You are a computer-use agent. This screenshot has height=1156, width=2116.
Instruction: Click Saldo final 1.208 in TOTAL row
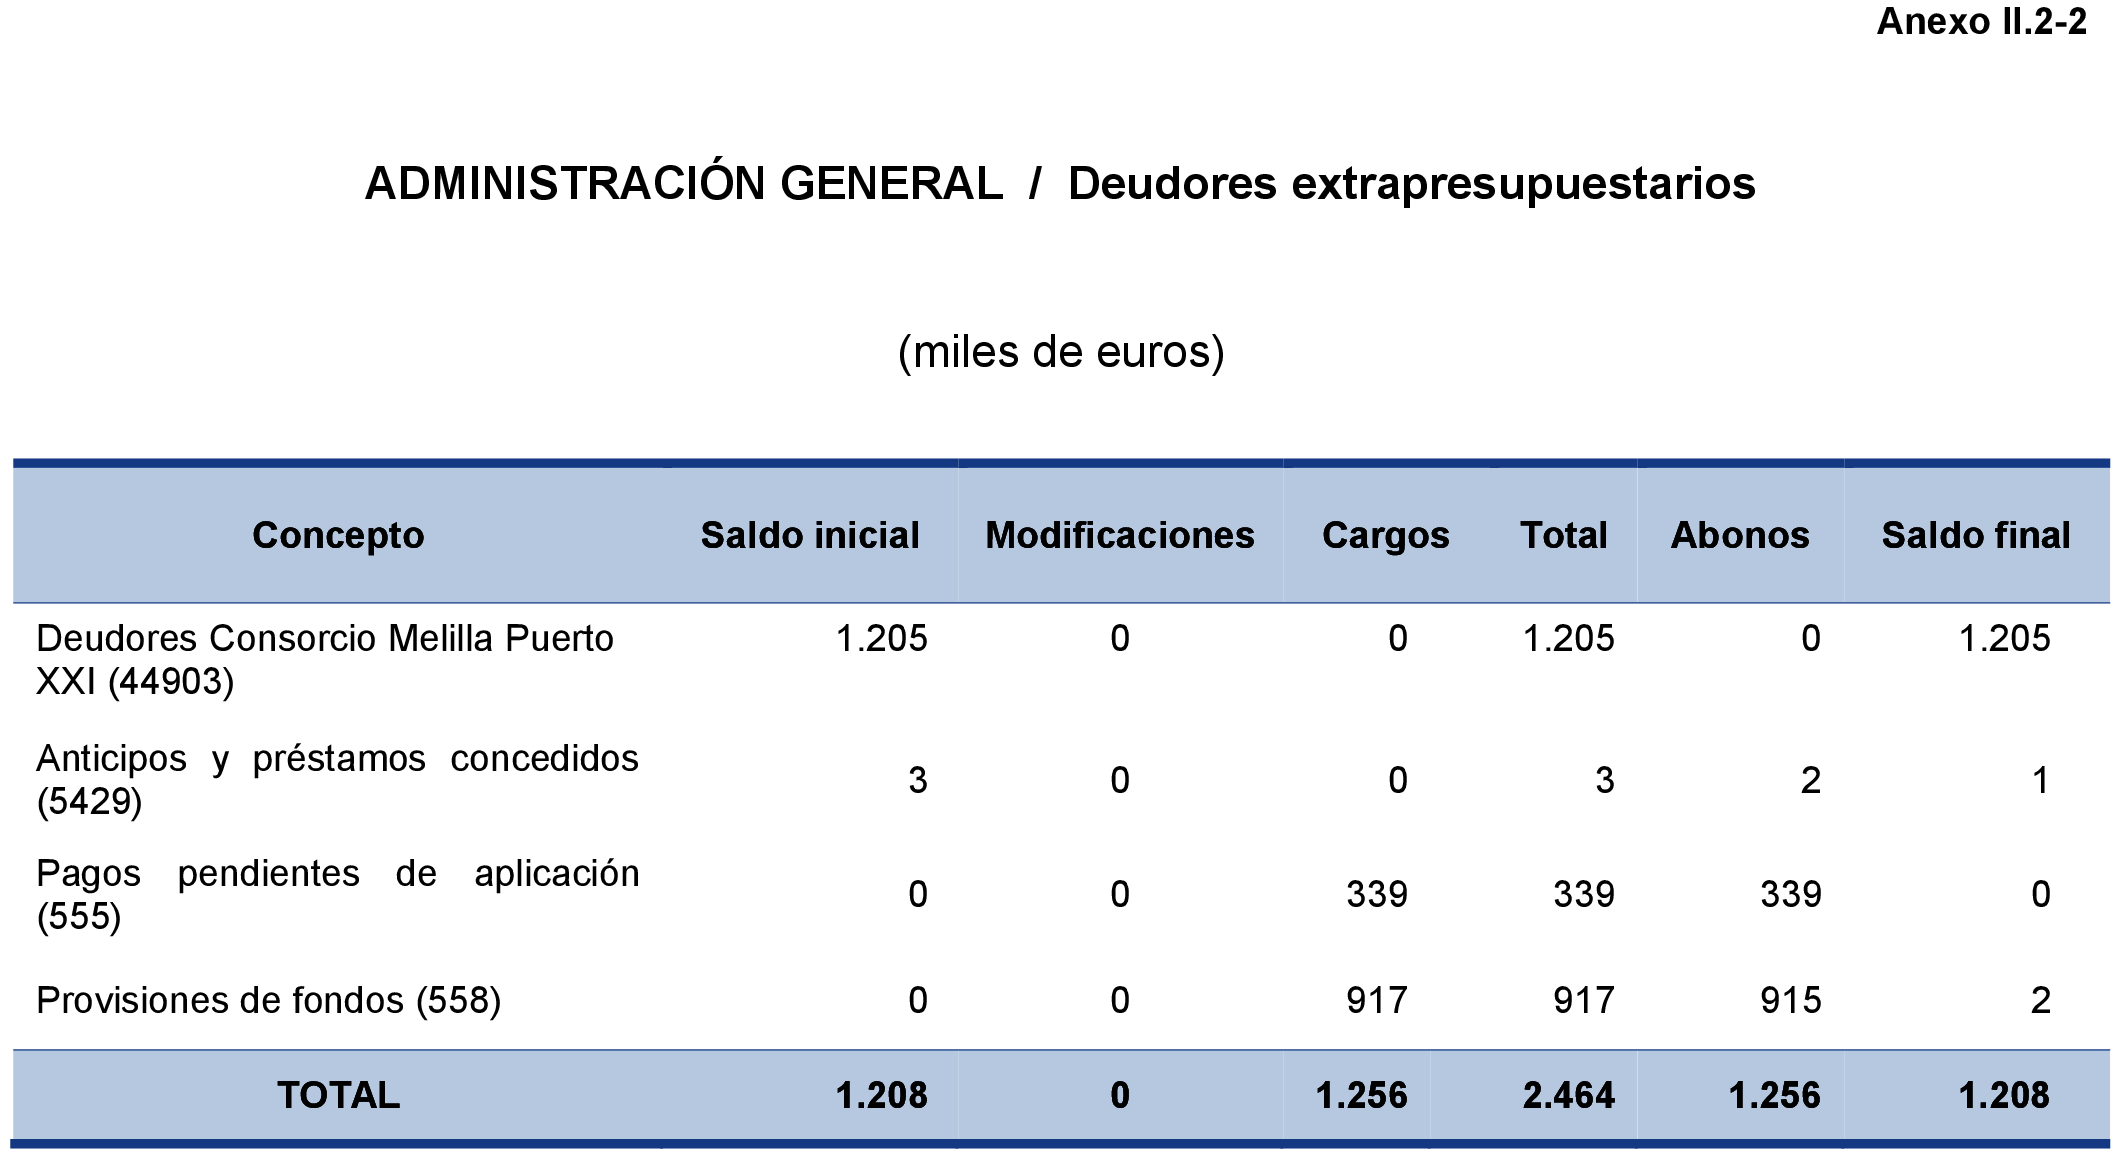point(2005,1096)
